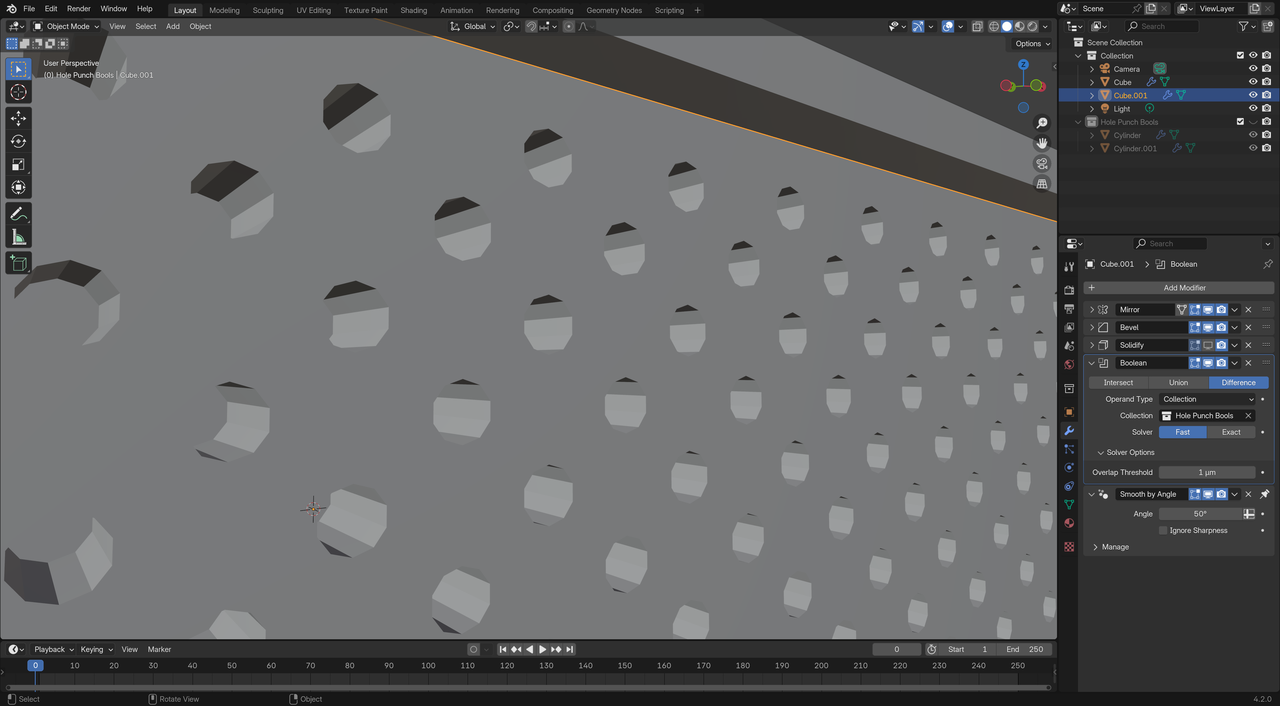Select the Union boolean operation
This screenshot has width=1280, height=706.
pyautogui.click(x=1178, y=382)
